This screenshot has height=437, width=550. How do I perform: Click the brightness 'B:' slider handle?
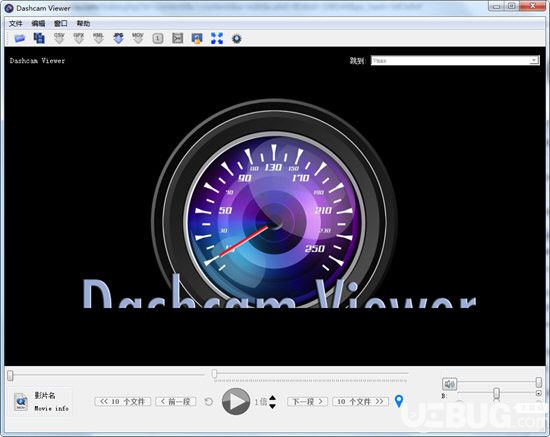(x=496, y=393)
